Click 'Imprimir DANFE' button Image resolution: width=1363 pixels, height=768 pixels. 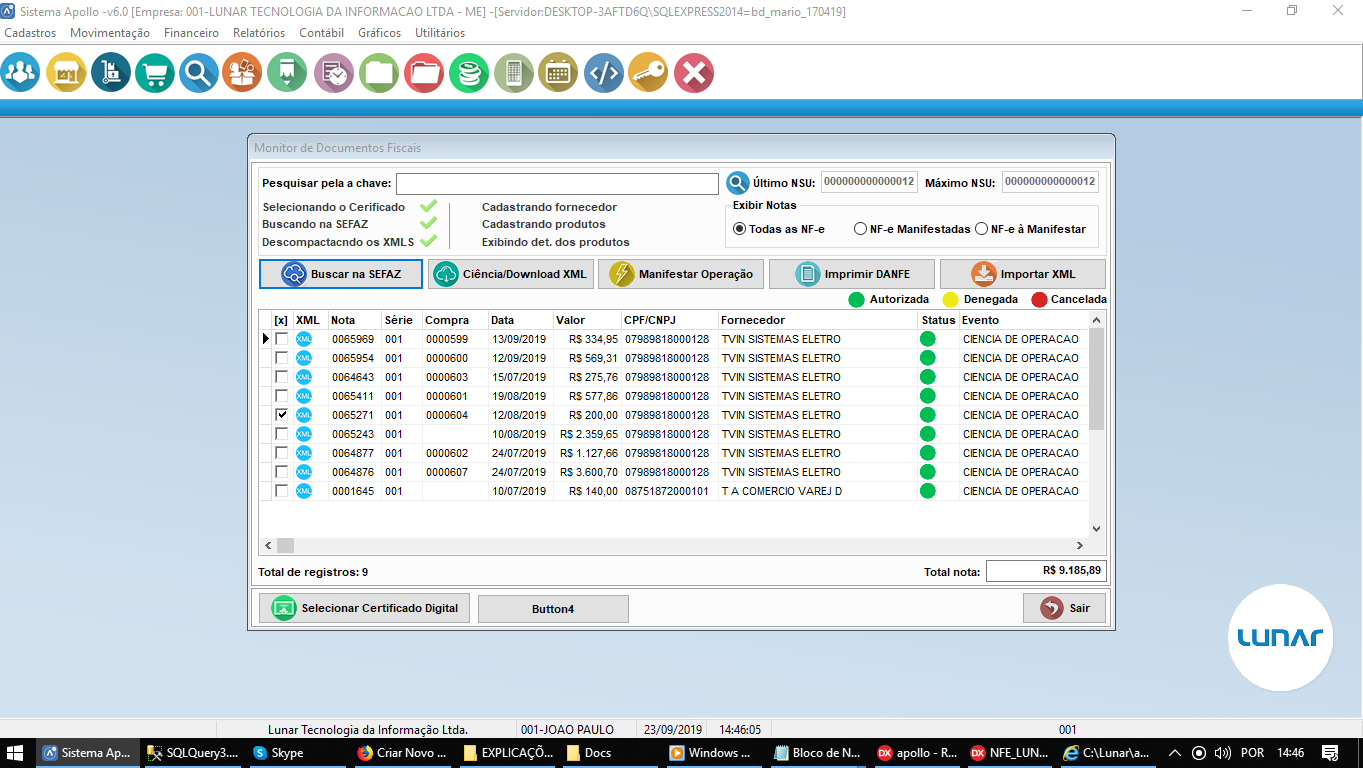(x=852, y=274)
